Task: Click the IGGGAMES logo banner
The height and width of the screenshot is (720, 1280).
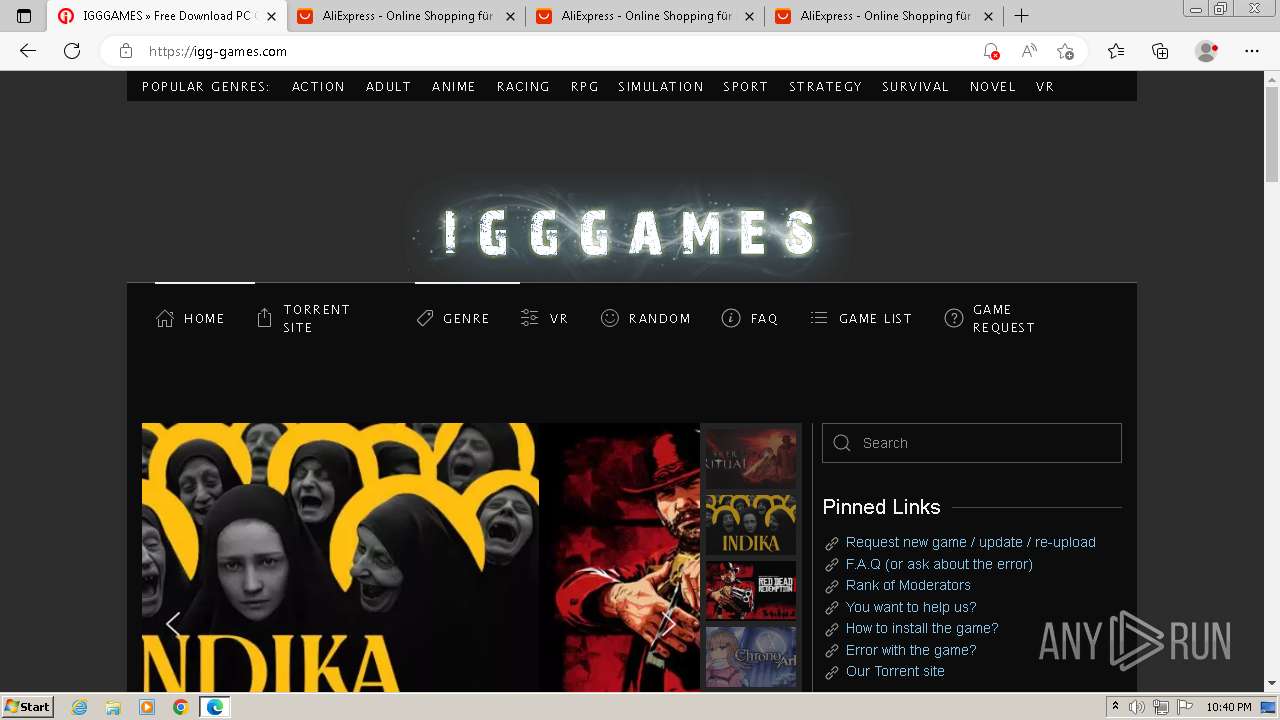Action: (630, 232)
